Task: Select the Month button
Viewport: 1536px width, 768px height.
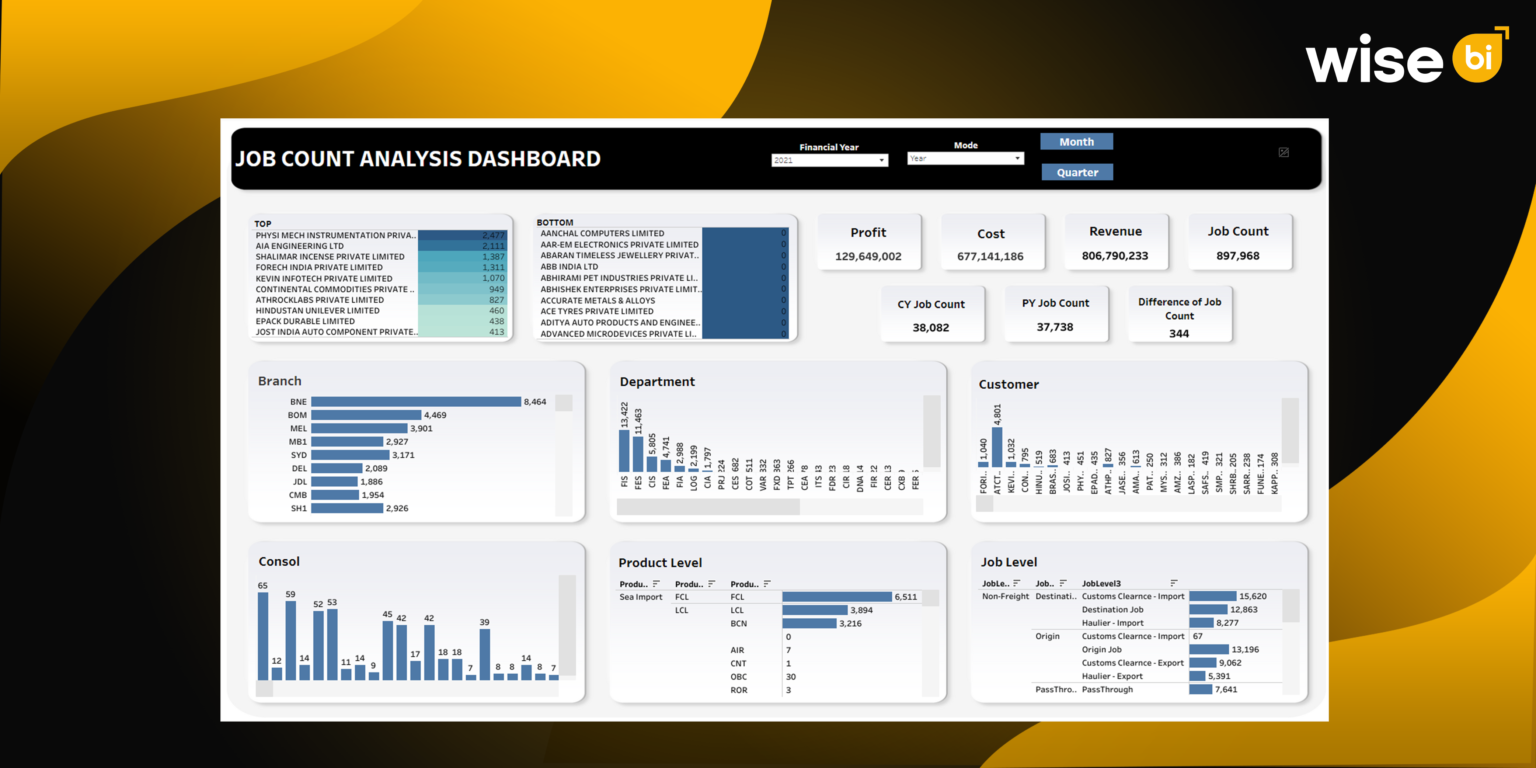Action: pyautogui.click(x=1076, y=141)
